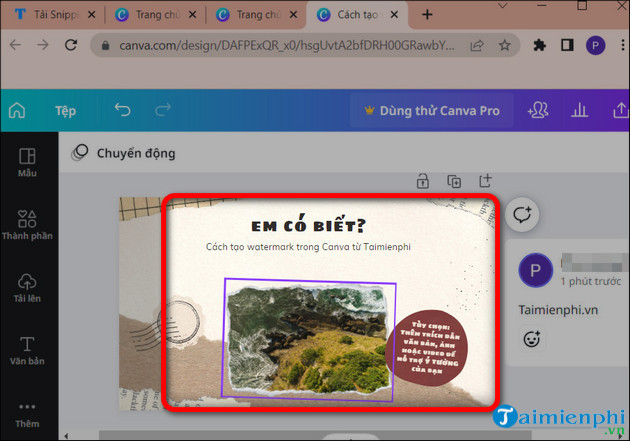Select the Cách tạo watermark subtitle text
The image size is (630, 441).
click(308, 247)
